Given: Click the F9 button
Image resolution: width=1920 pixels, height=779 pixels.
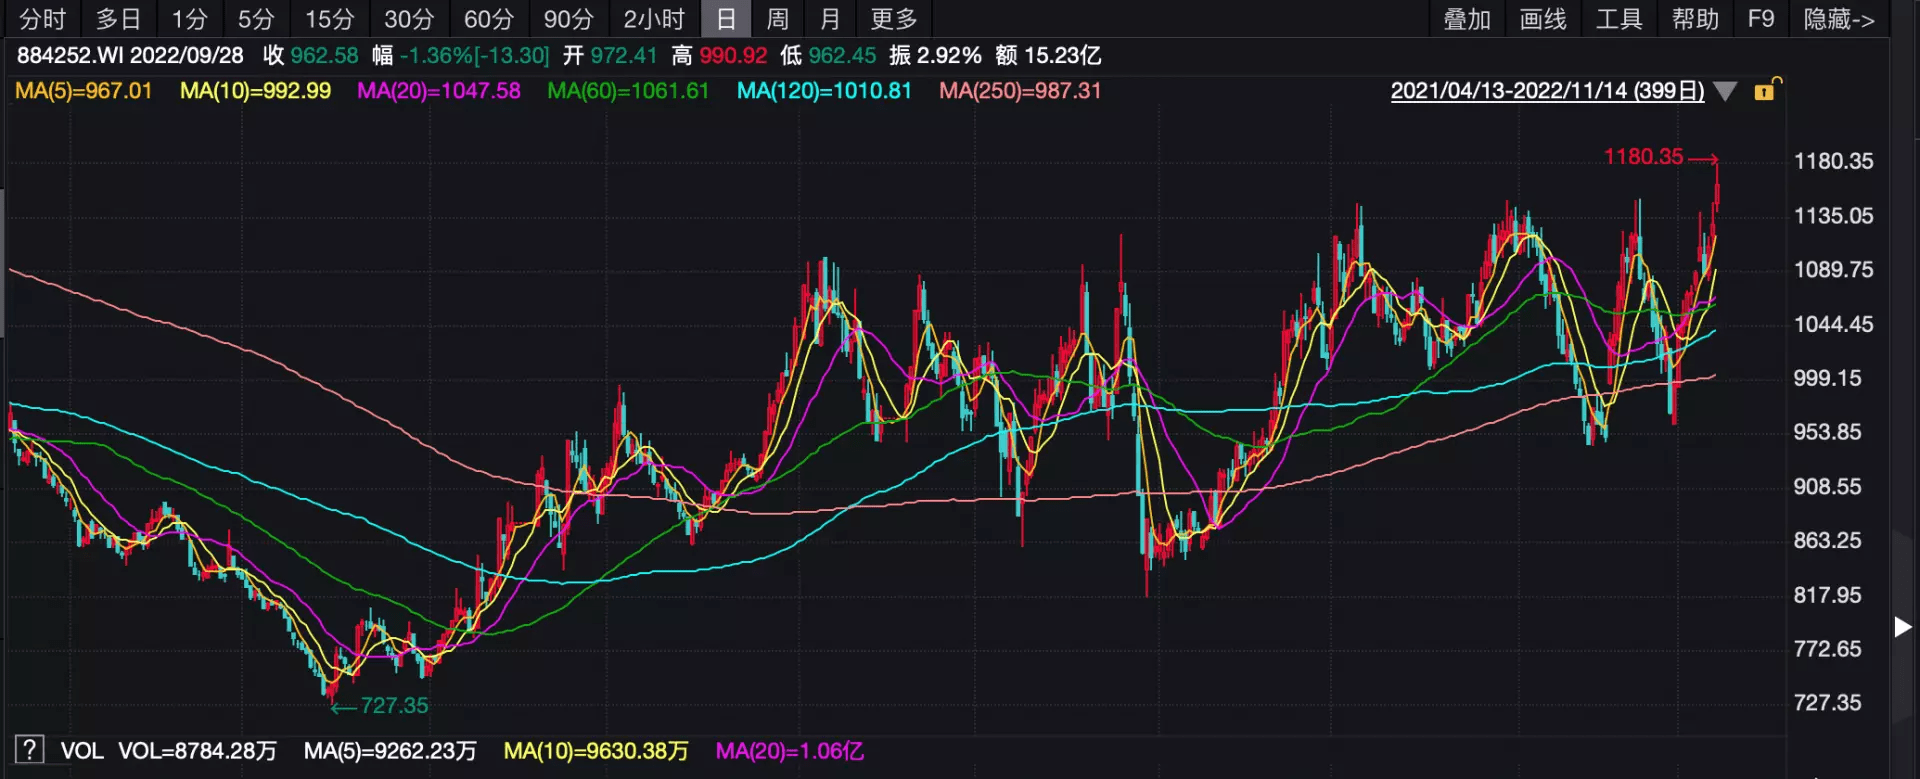Looking at the screenshot, I should (x=1761, y=19).
